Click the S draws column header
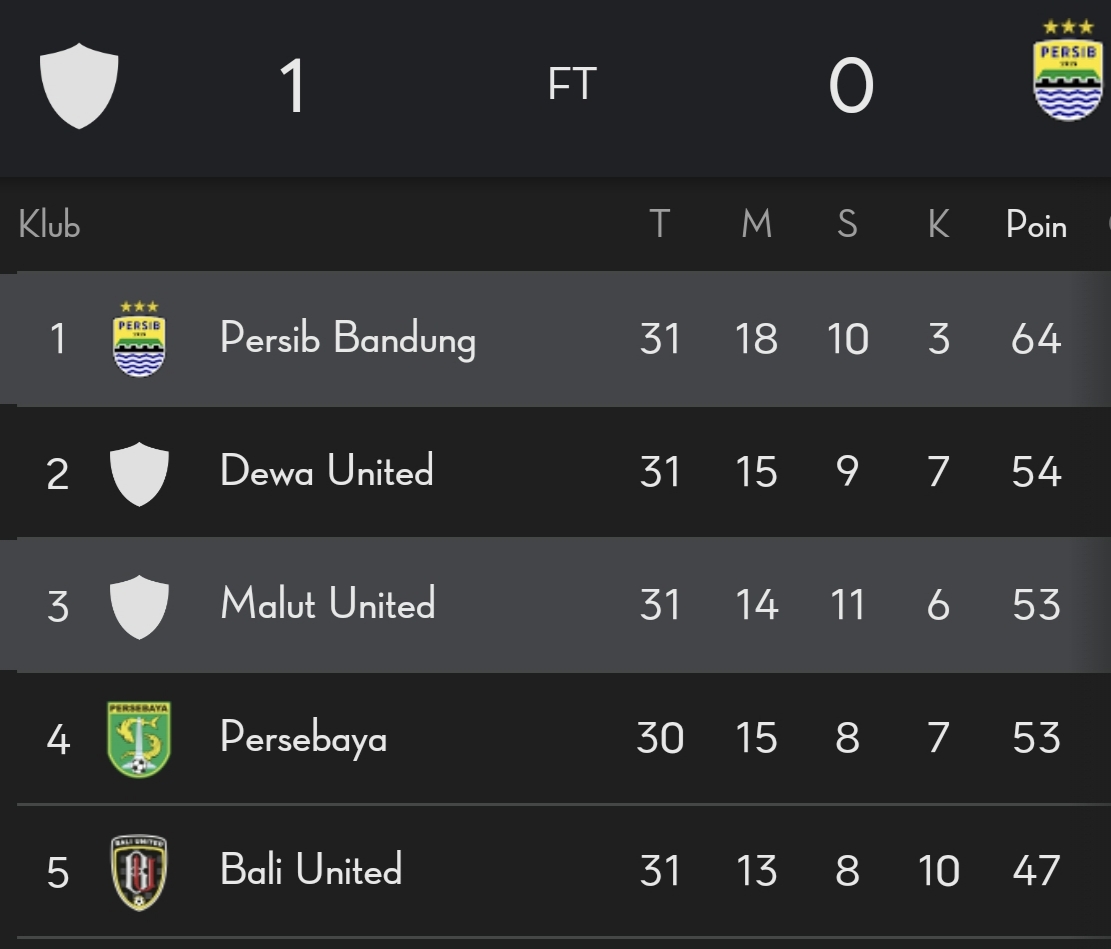1111x949 pixels. 847,224
